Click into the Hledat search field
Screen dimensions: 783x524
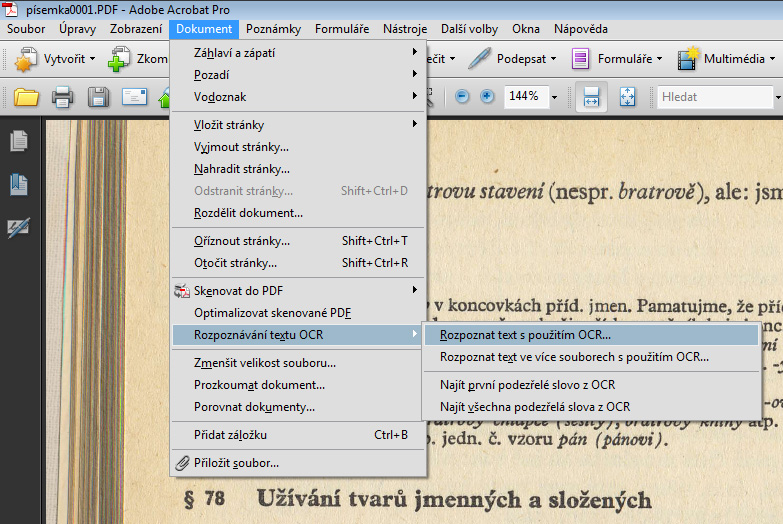pos(713,97)
